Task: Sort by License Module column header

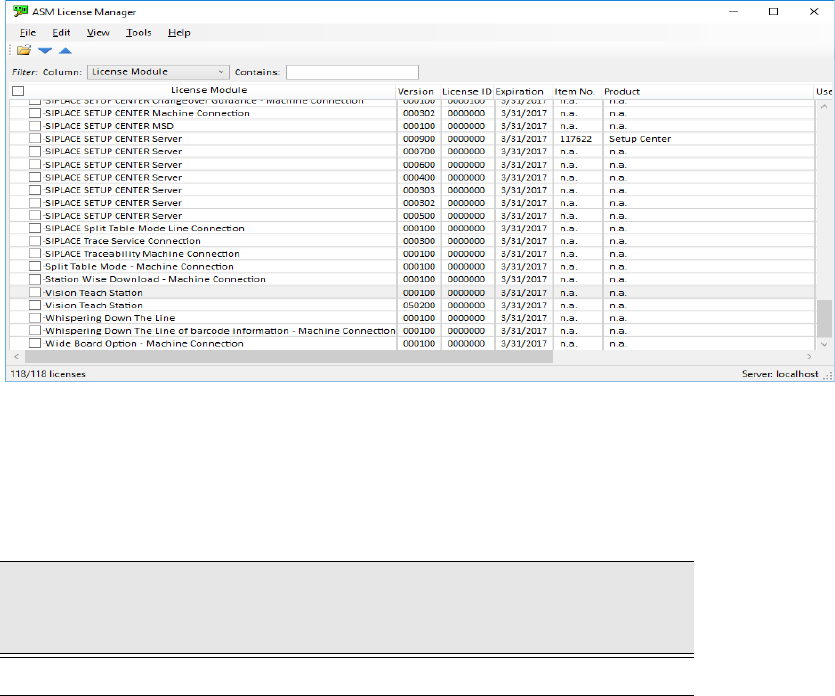Action: click(x=209, y=91)
